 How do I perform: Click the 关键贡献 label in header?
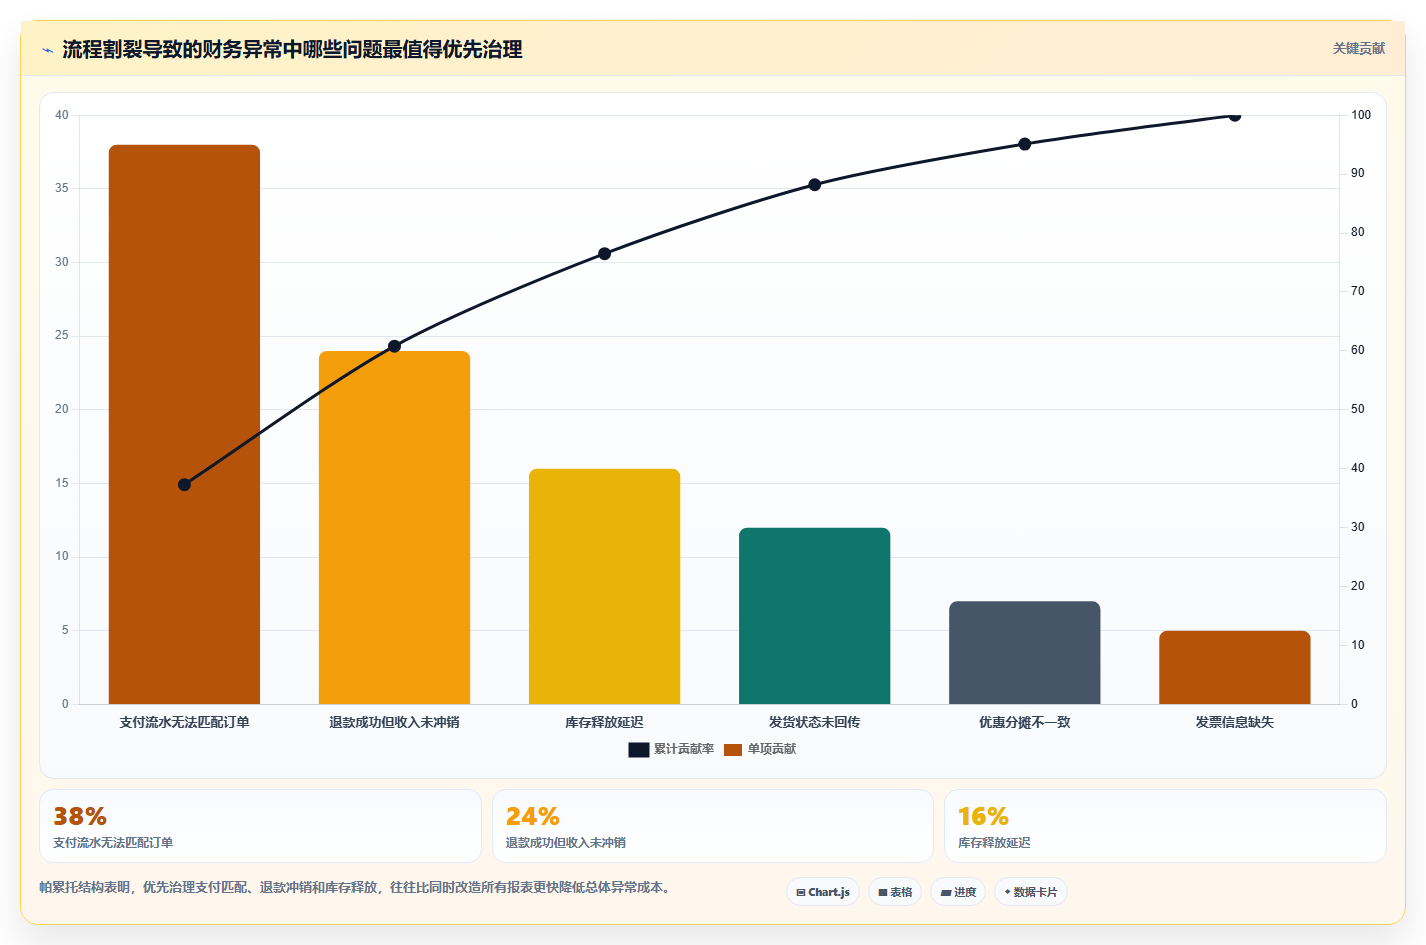coord(1359,48)
